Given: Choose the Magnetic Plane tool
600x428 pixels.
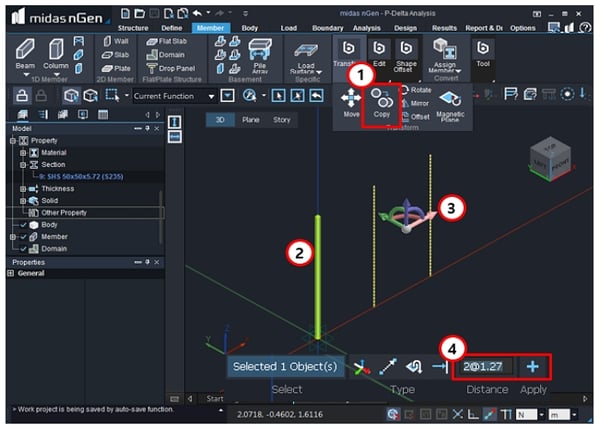Looking at the screenshot, I should tap(450, 106).
